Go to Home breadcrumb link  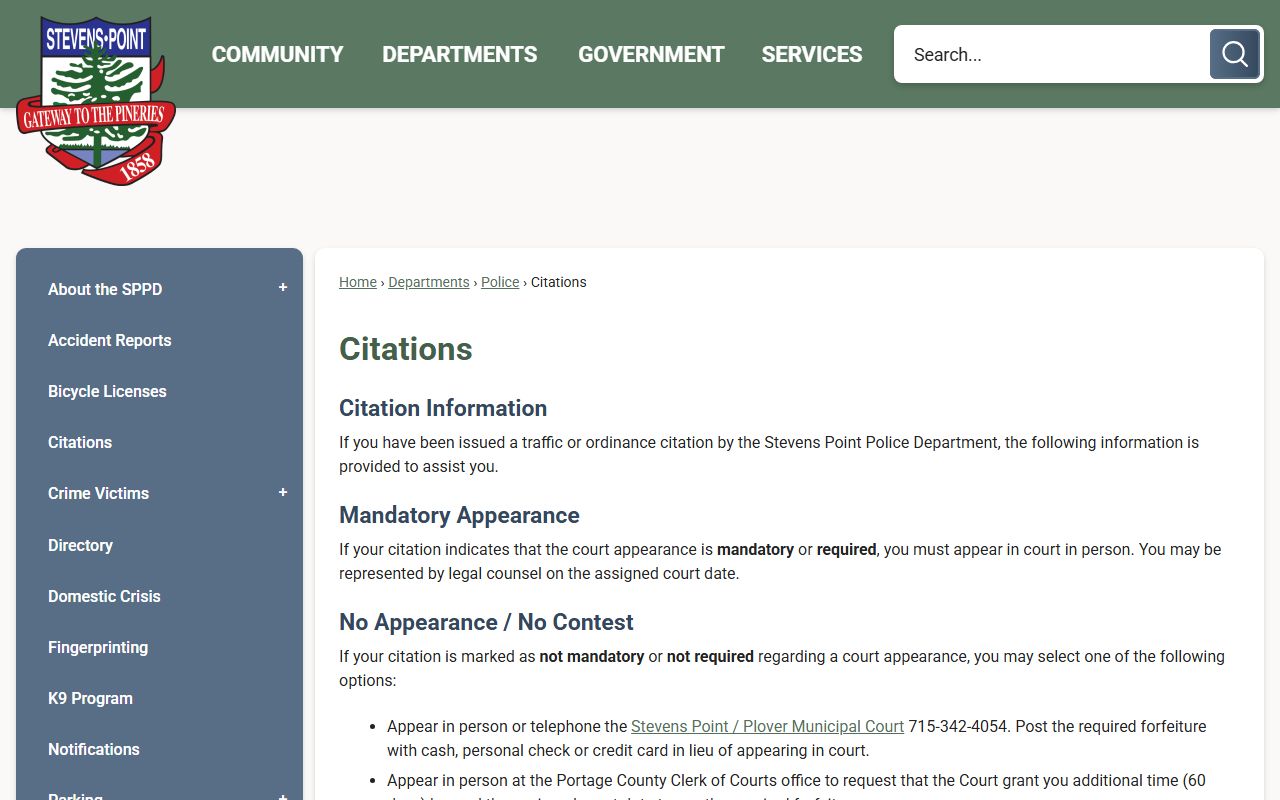(357, 282)
